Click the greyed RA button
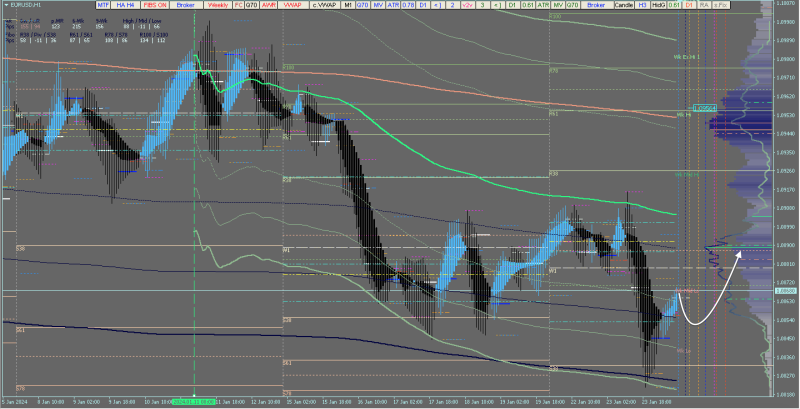Image resolution: width=800 pixels, height=409 pixels. tap(704, 5)
